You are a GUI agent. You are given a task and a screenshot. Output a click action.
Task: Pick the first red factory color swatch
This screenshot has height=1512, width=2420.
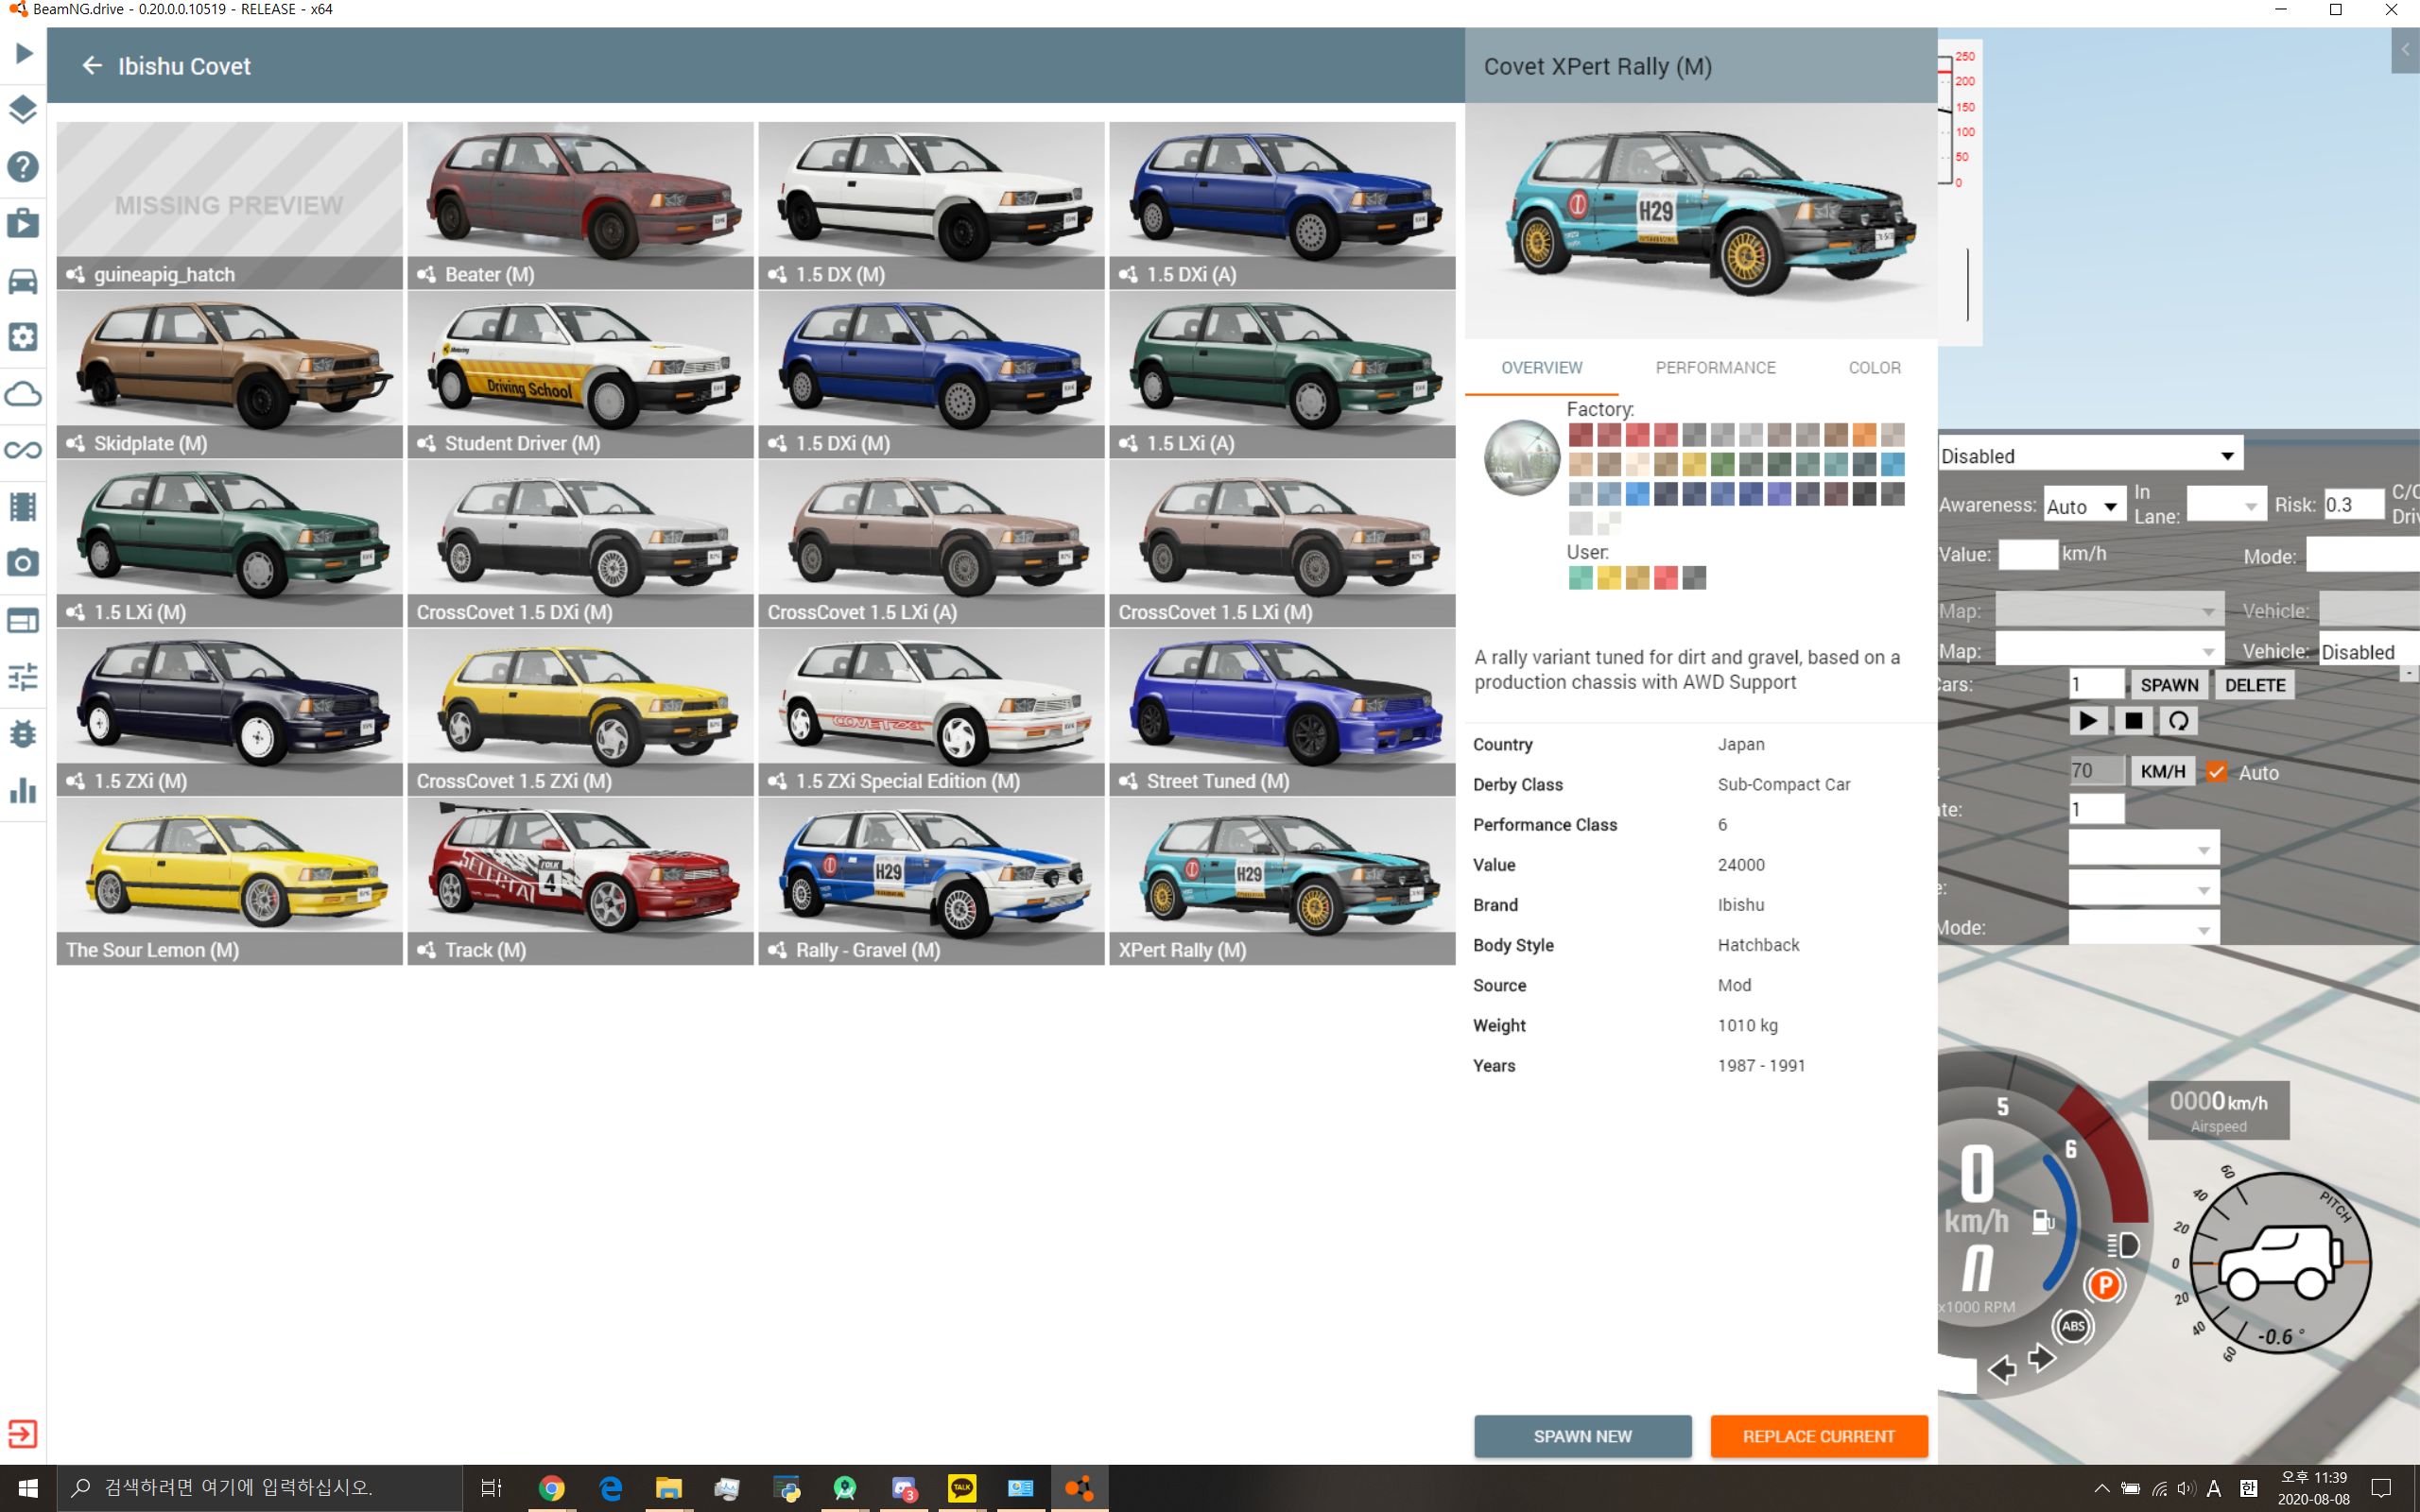(x=1580, y=435)
